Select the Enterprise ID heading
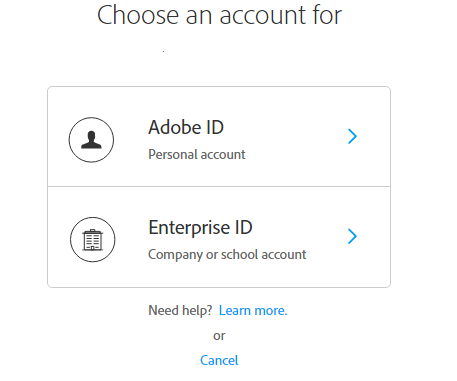Image resolution: width=457 pixels, height=381 pixels. (200, 227)
